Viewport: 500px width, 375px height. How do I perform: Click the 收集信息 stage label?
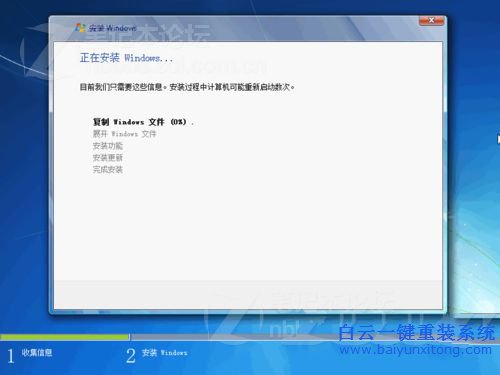[x=37, y=353]
